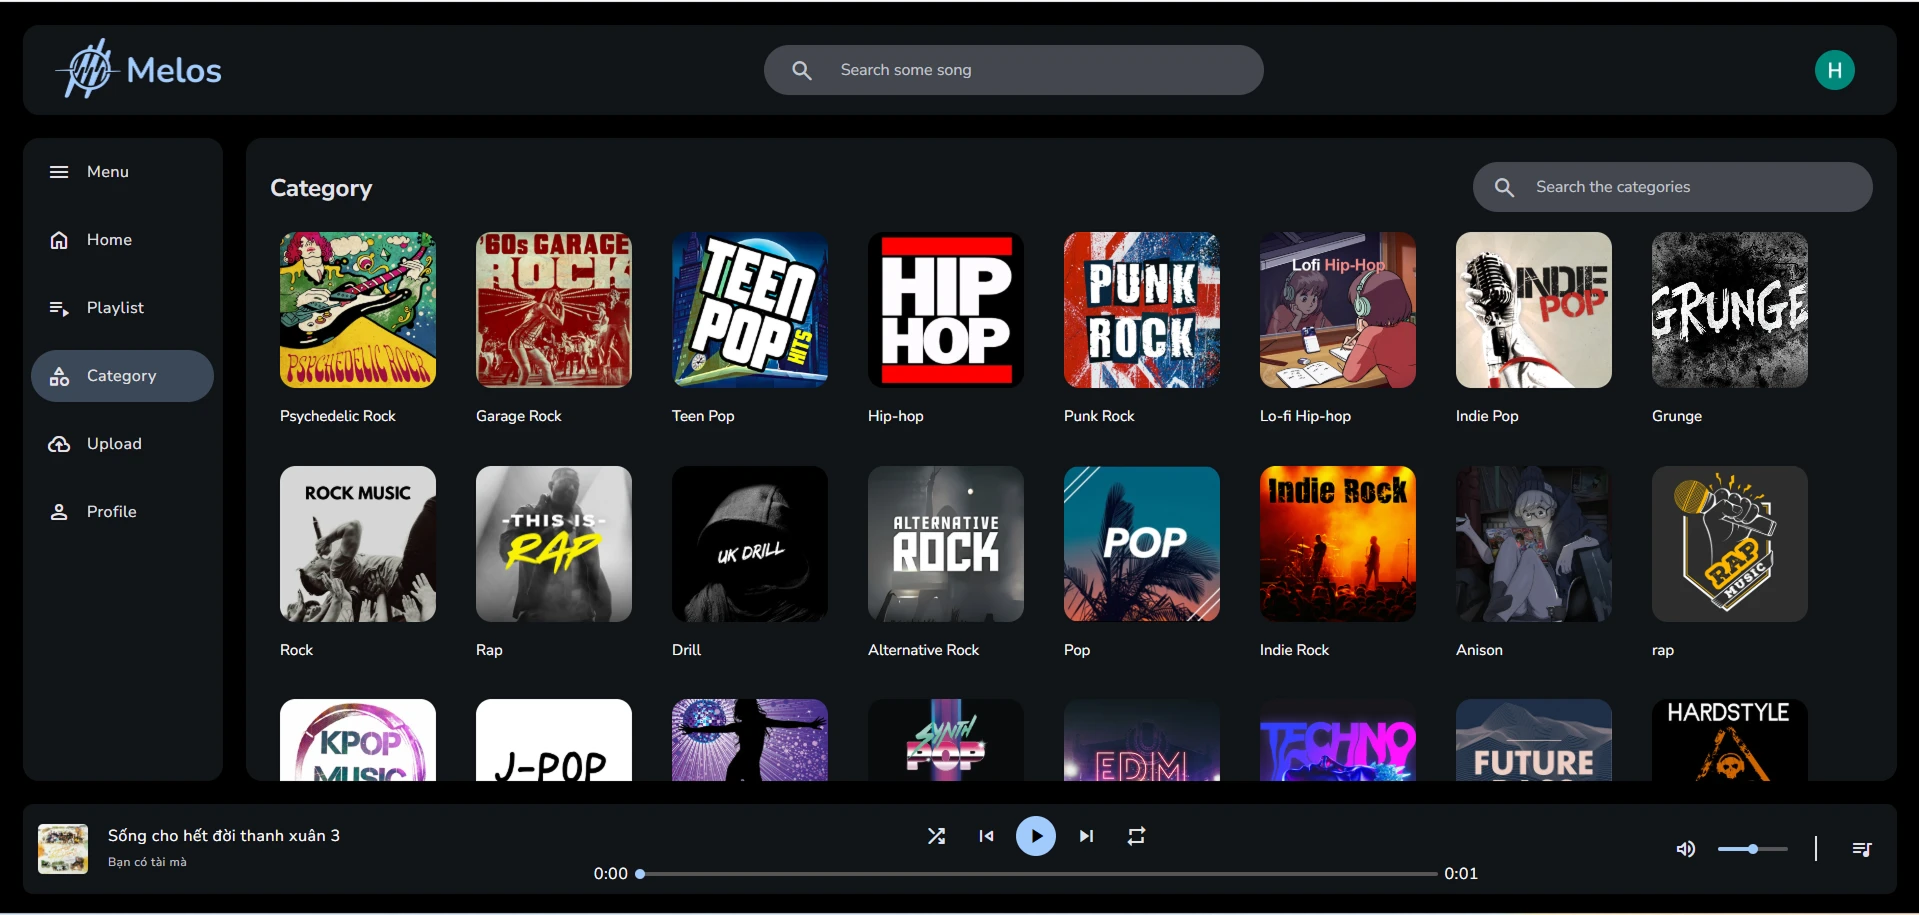Screen dimensions: 1919x915
Task: Open the Punk Rock category cover
Action: (x=1142, y=310)
